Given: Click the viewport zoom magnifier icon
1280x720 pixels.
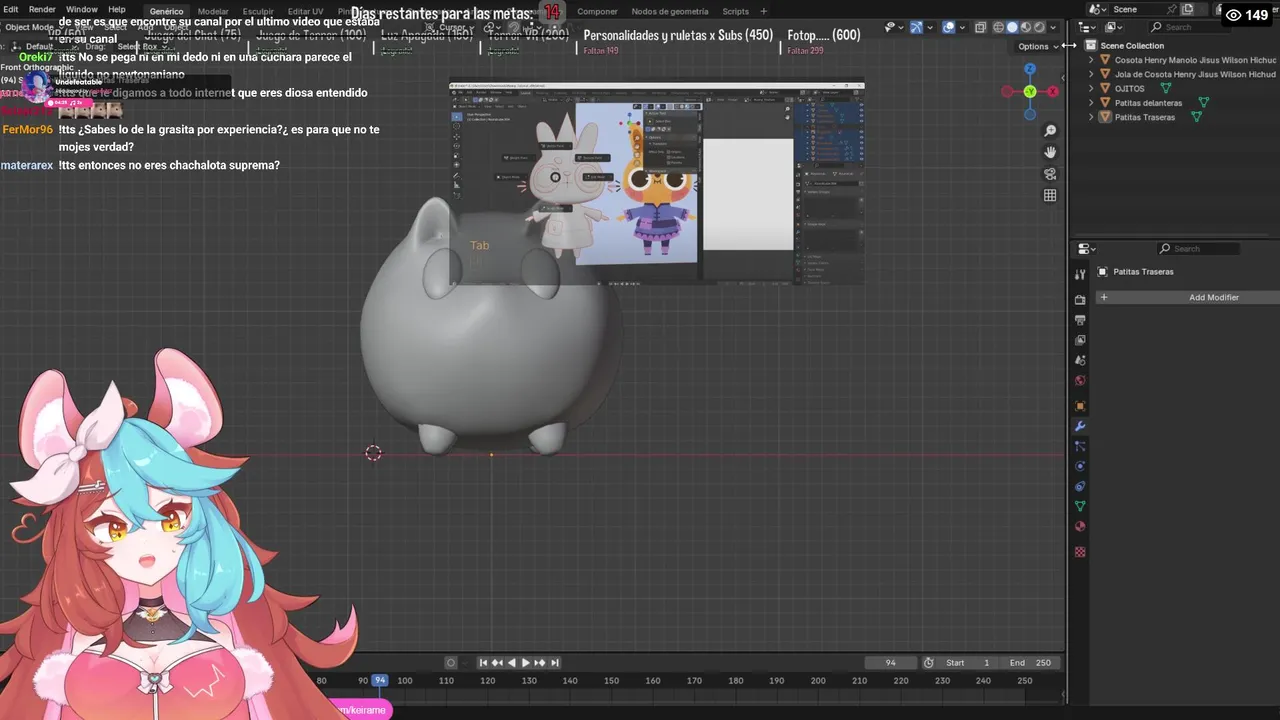Looking at the screenshot, I should 1050,131.
